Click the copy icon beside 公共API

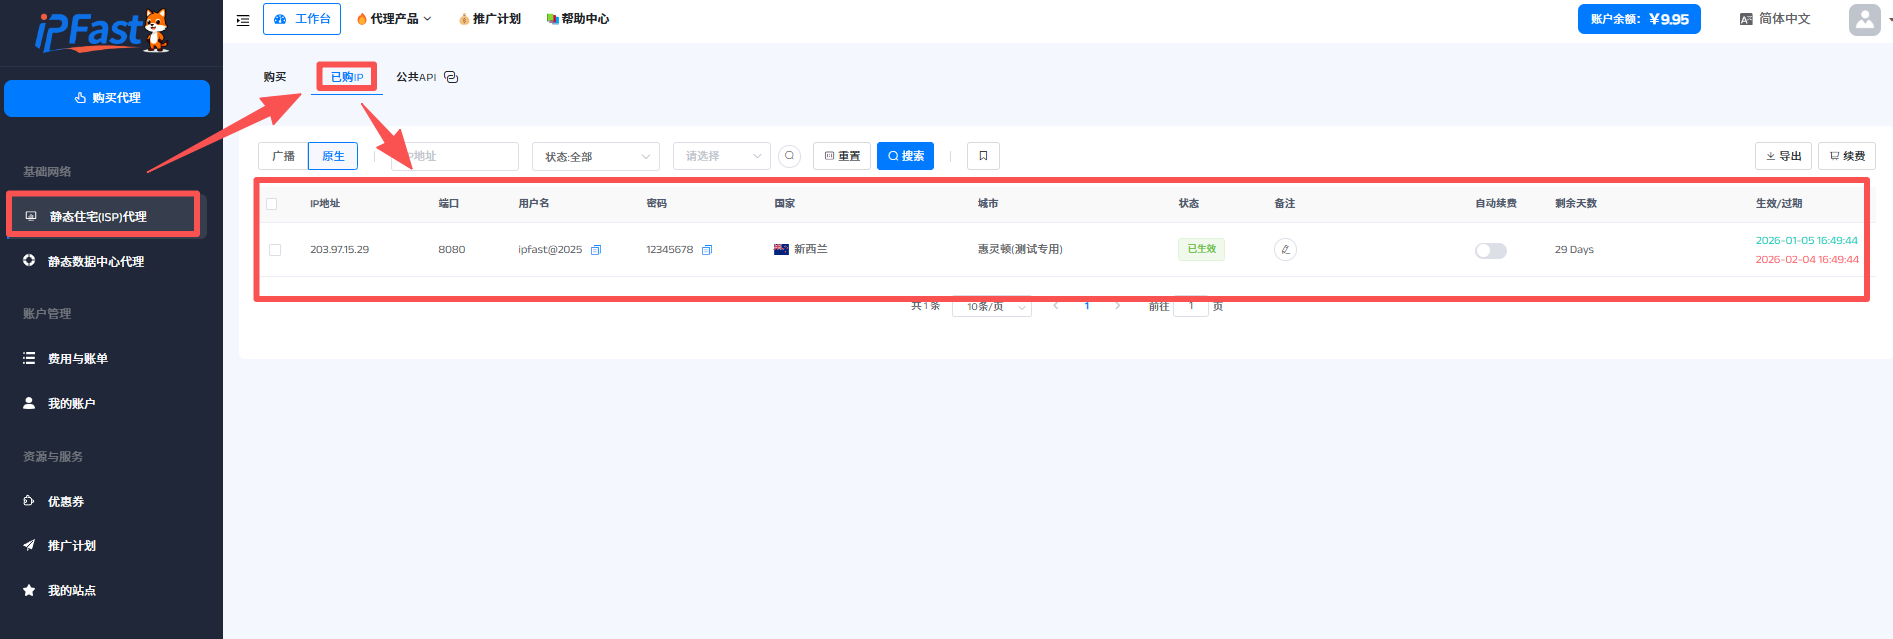click(451, 77)
